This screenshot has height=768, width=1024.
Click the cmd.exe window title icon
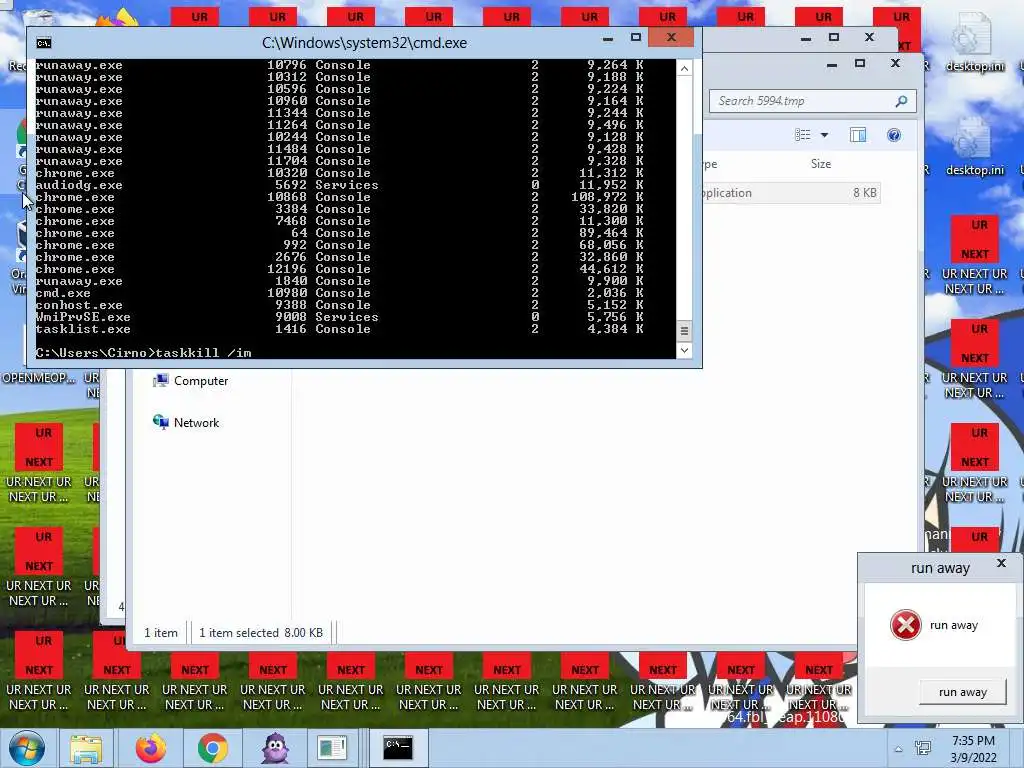(44, 43)
